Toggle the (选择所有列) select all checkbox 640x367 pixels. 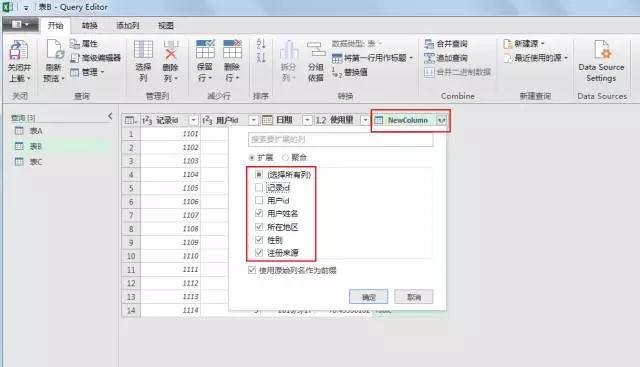coord(259,175)
